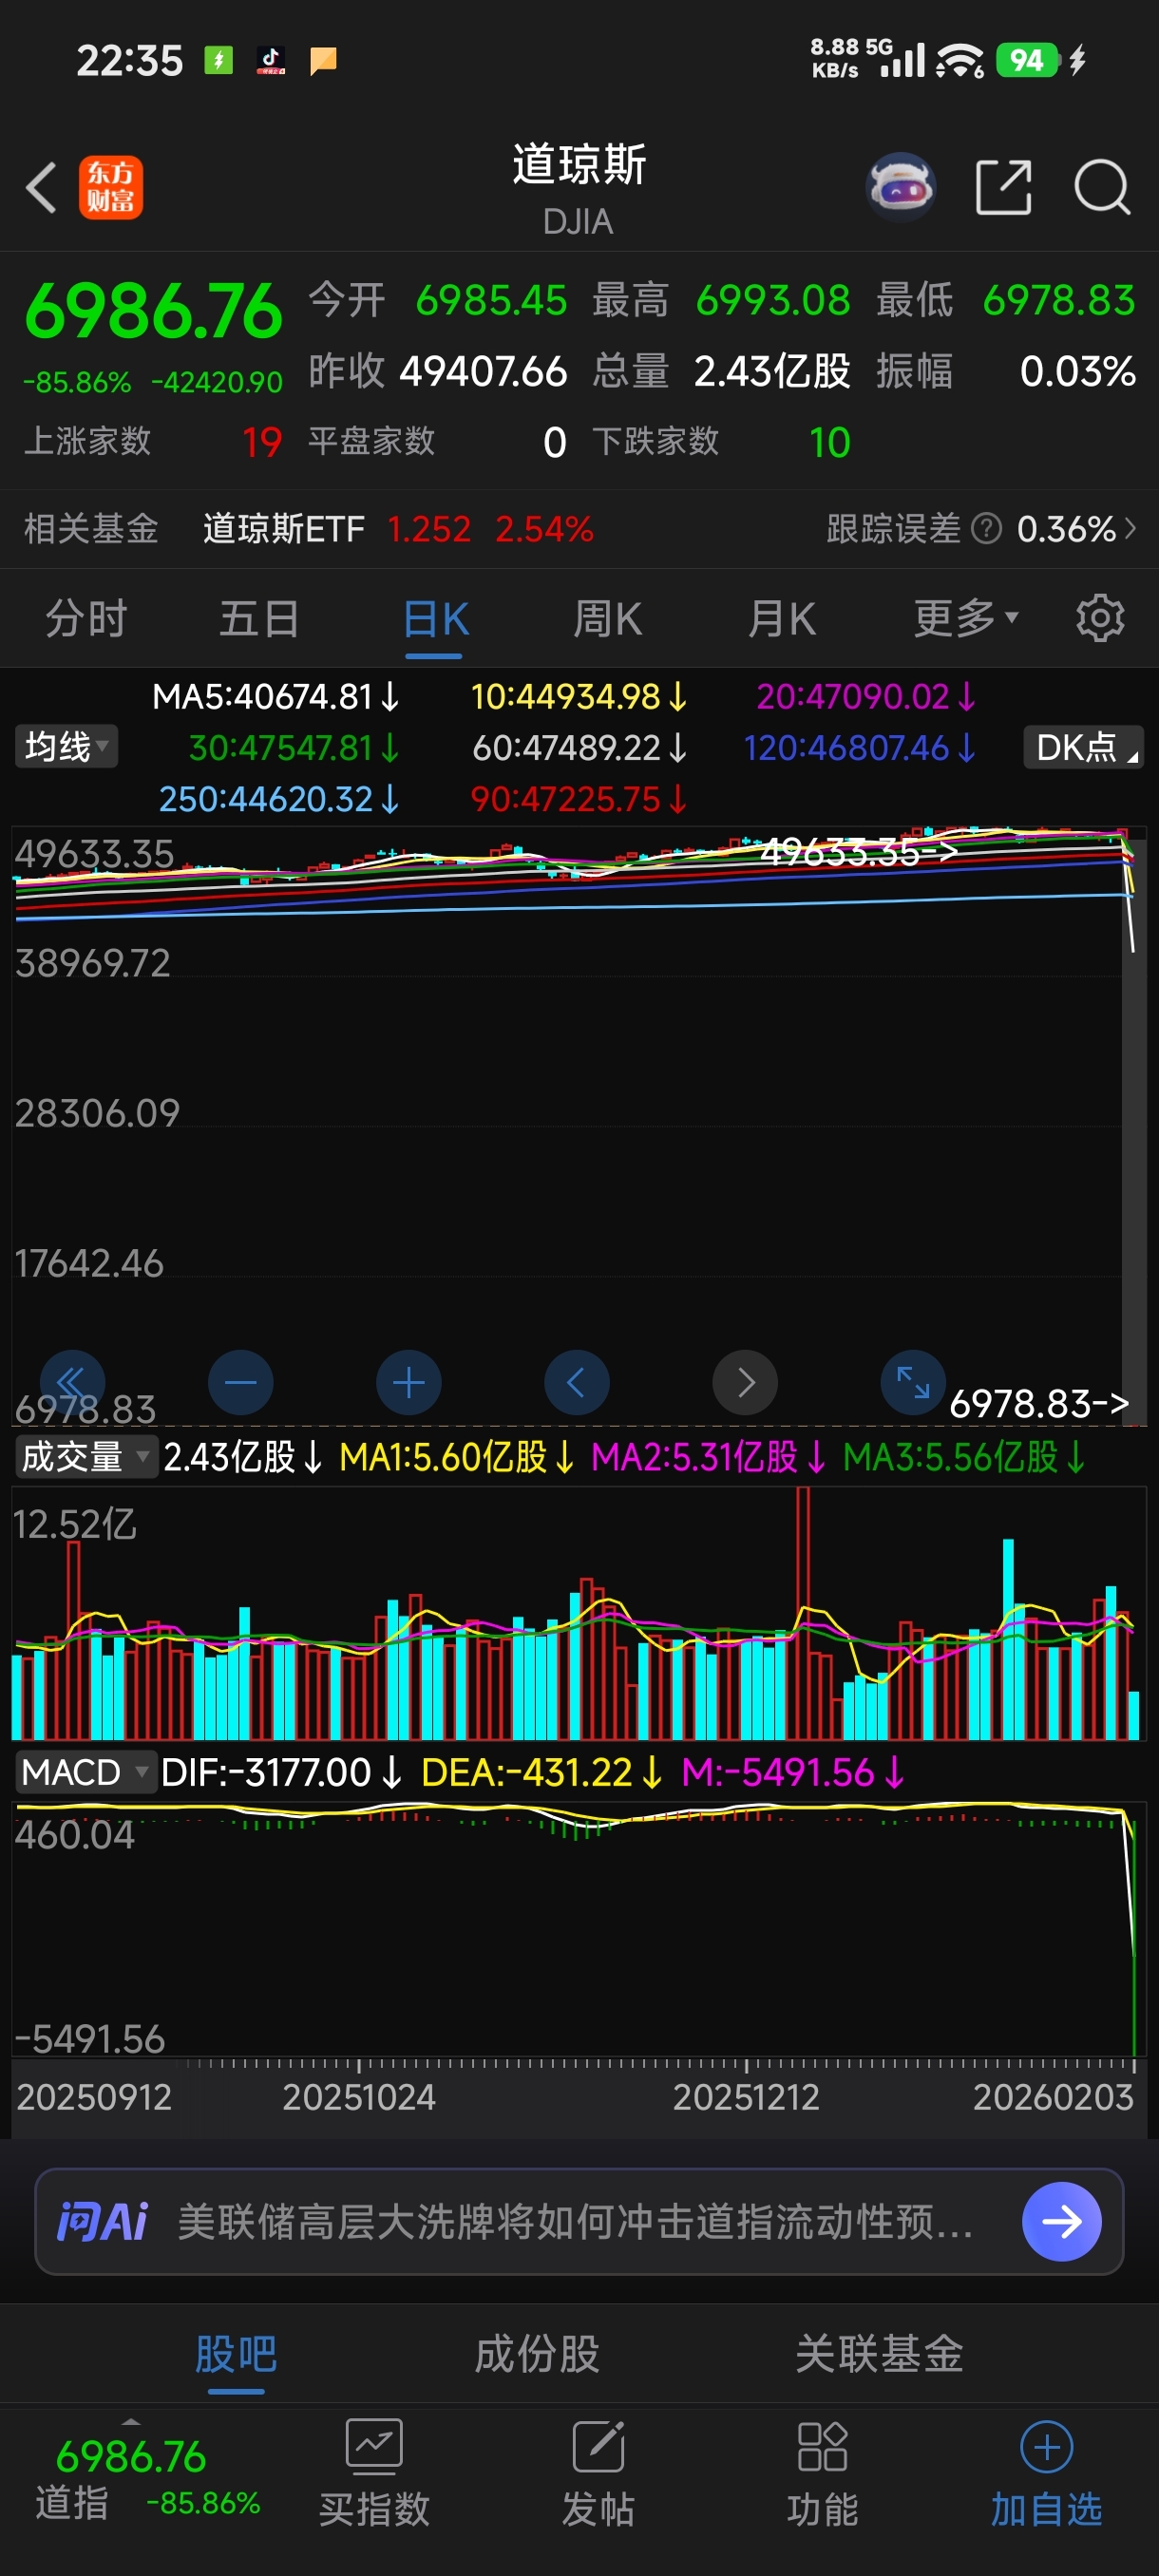Open the 道琼斯ETF related fund

398,528
